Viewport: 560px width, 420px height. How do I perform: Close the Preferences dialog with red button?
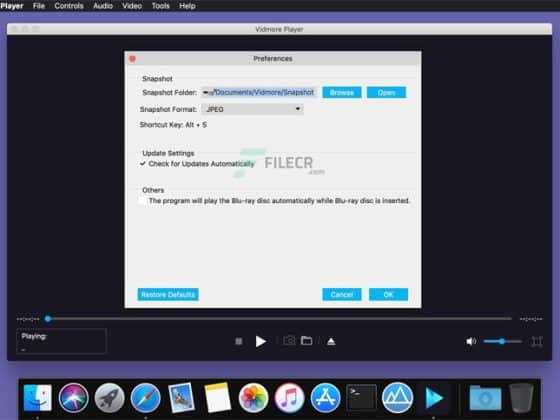point(132,59)
